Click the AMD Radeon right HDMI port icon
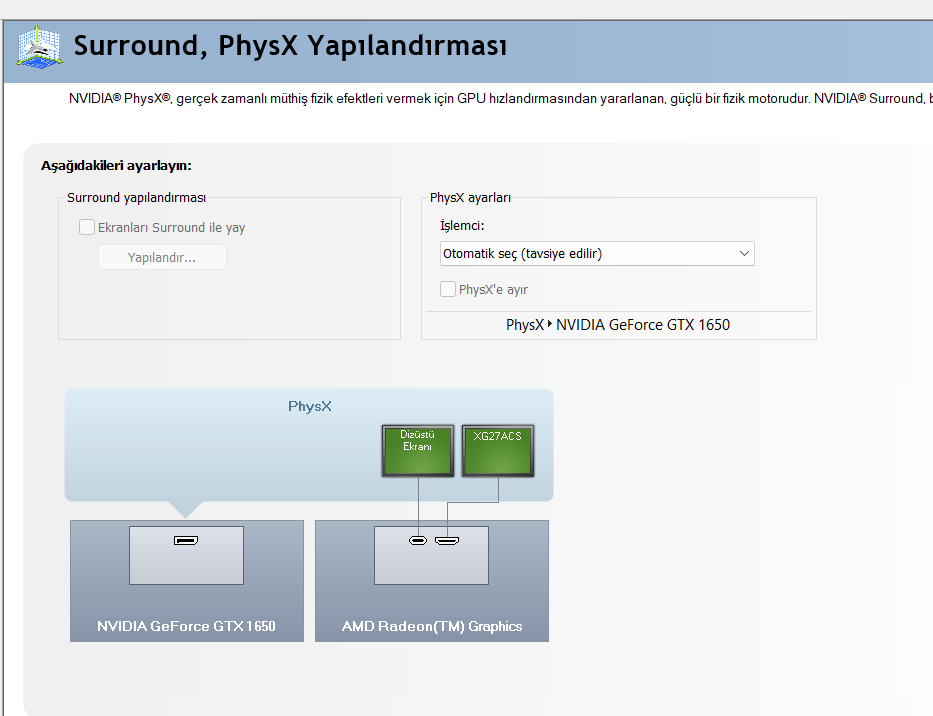Viewport: 933px width, 716px height. click(447, 540)
